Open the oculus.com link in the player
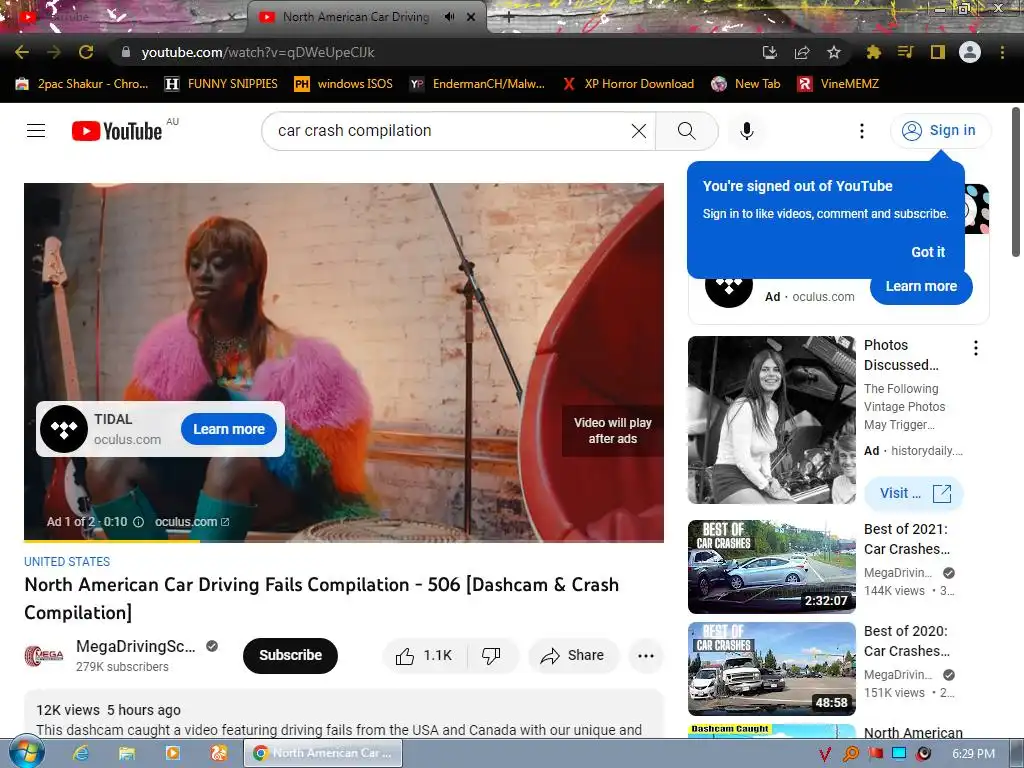 tap(191, 522)
